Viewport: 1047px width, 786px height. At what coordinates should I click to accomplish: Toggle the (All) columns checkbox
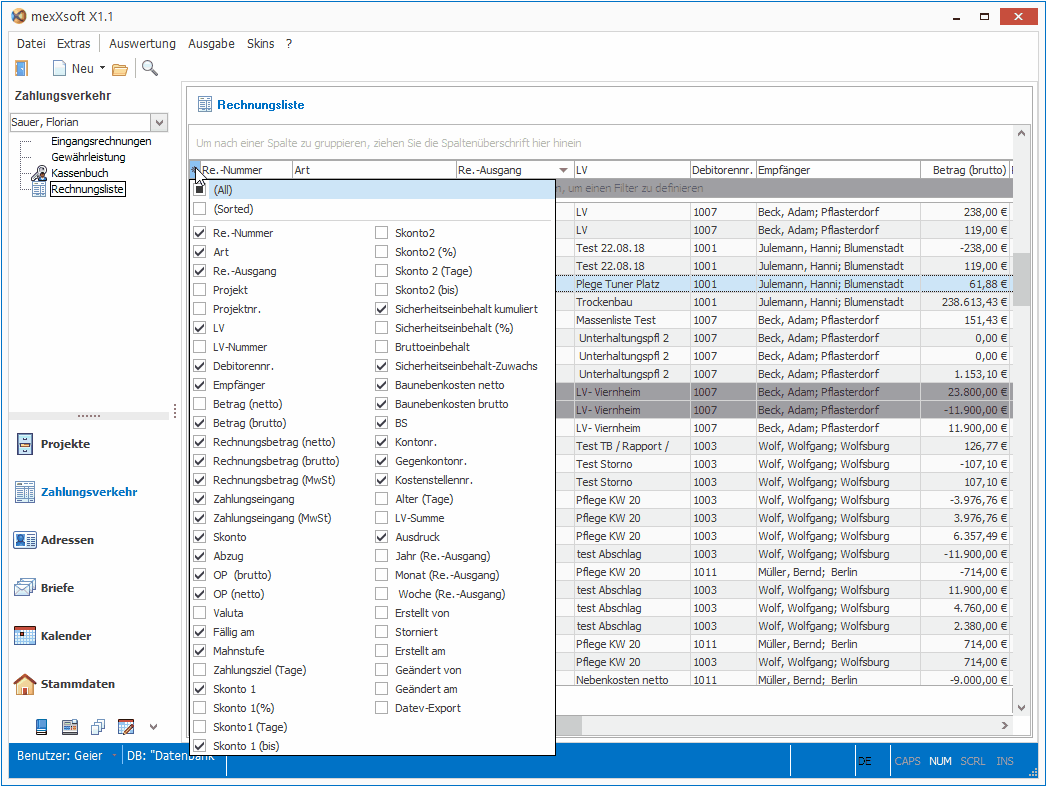(x=200, y=190)
